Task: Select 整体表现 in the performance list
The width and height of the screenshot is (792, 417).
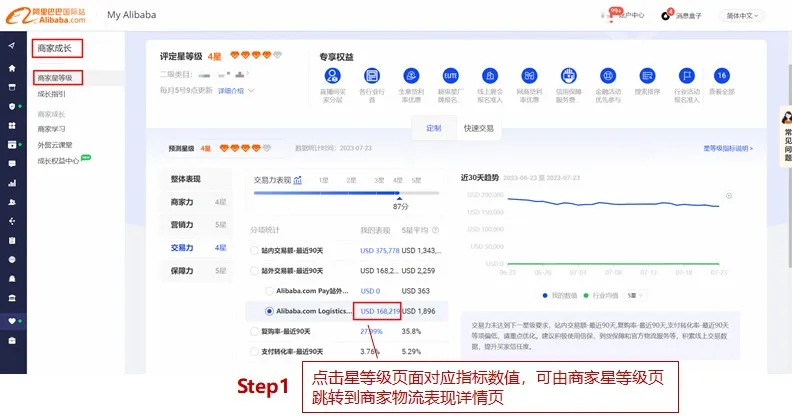Action: point(197,179)
